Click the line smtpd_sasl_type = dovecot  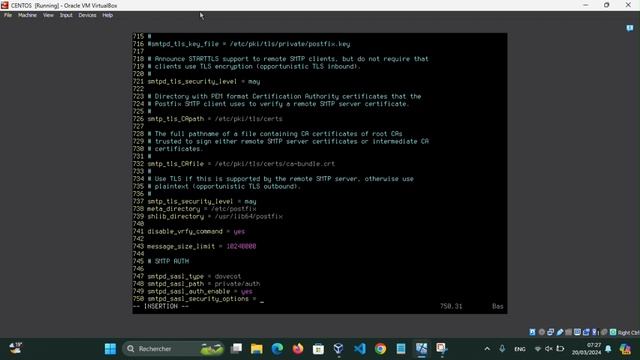pyautogui.click(x=194, y=276)
